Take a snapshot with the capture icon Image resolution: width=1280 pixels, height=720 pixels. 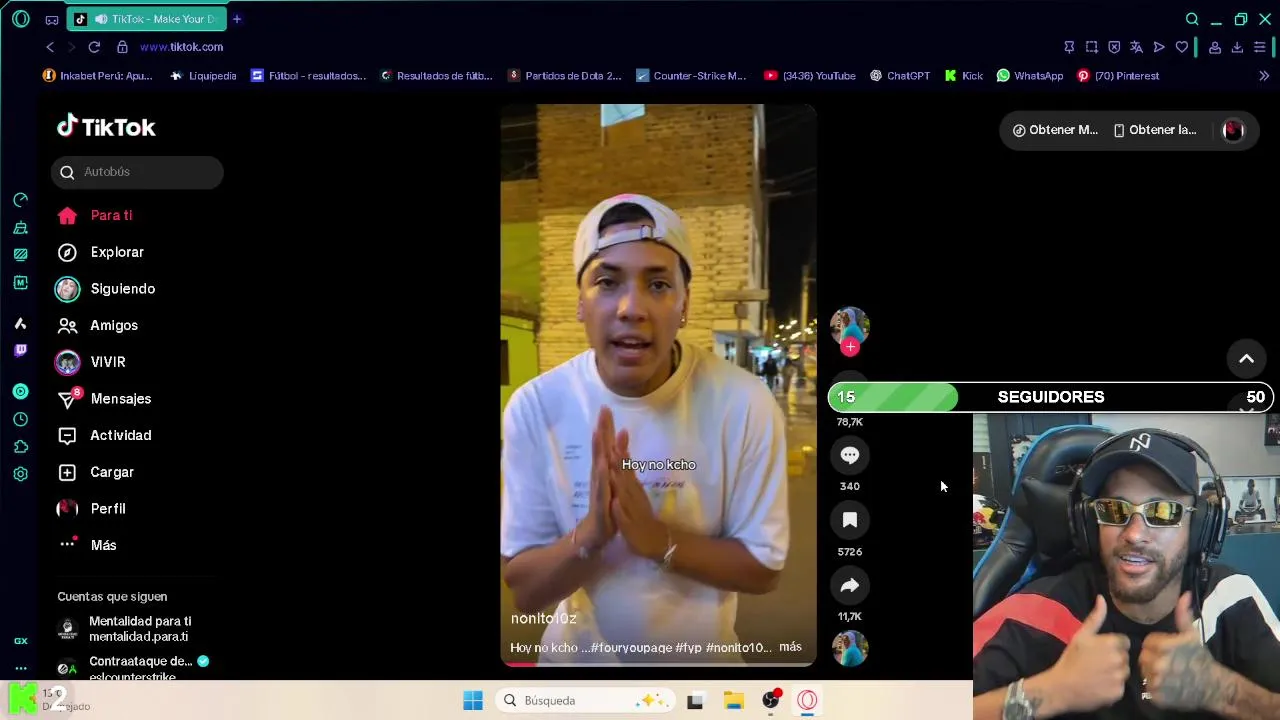pyautogui.click(x=1092, y=47)
